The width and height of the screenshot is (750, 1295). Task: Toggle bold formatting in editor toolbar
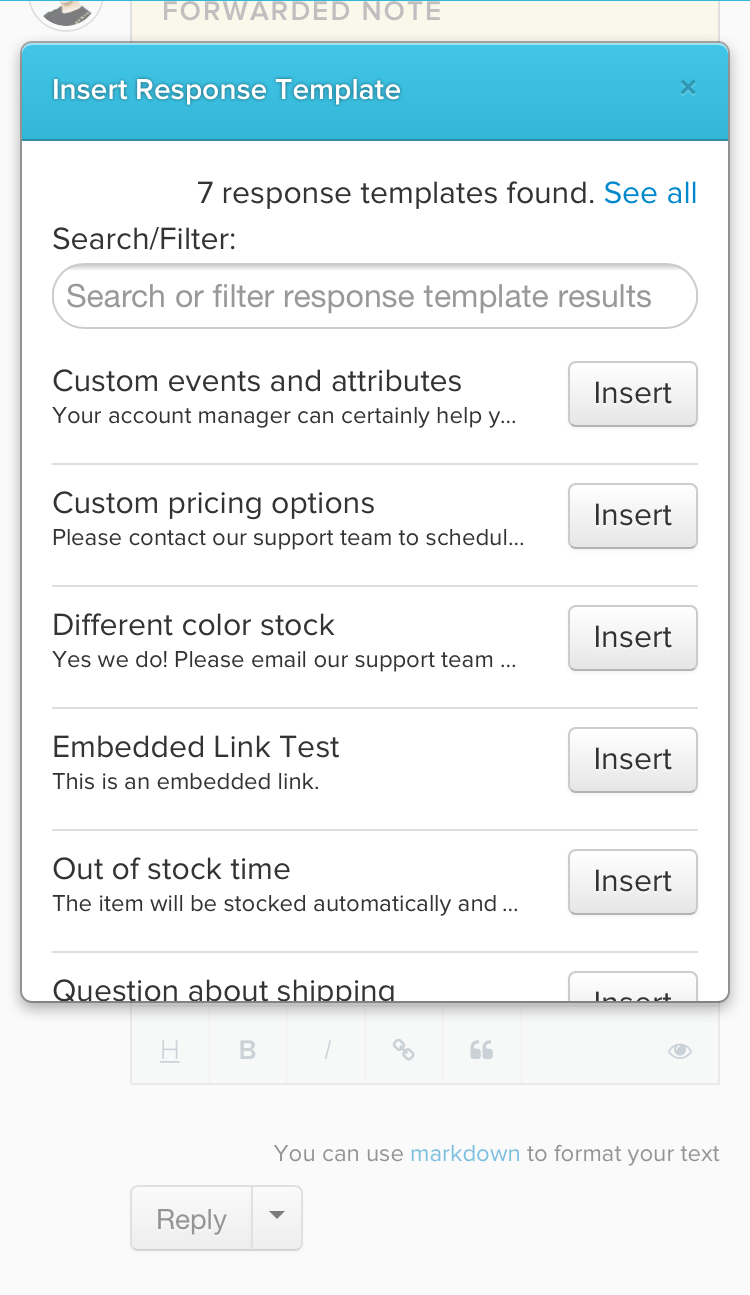point(248,1050)
